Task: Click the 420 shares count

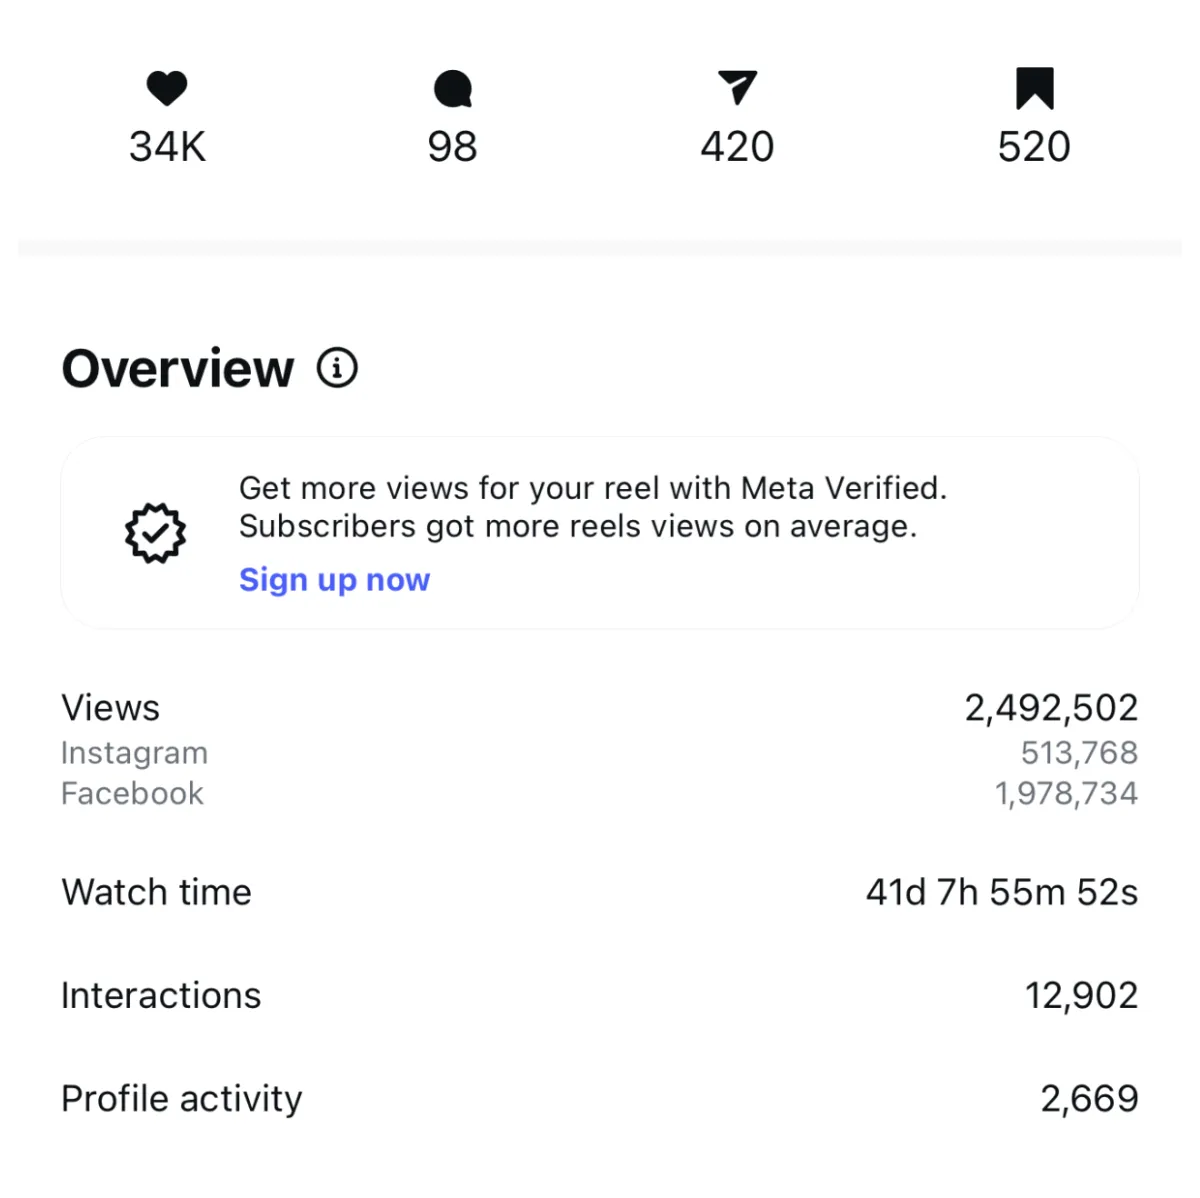Action: coord(737,147)
